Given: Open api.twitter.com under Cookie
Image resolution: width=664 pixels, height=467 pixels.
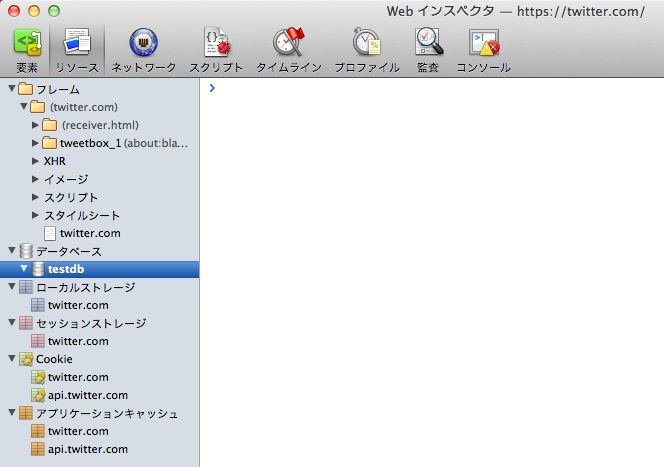Looking at the screenshot, I should 87,395.
